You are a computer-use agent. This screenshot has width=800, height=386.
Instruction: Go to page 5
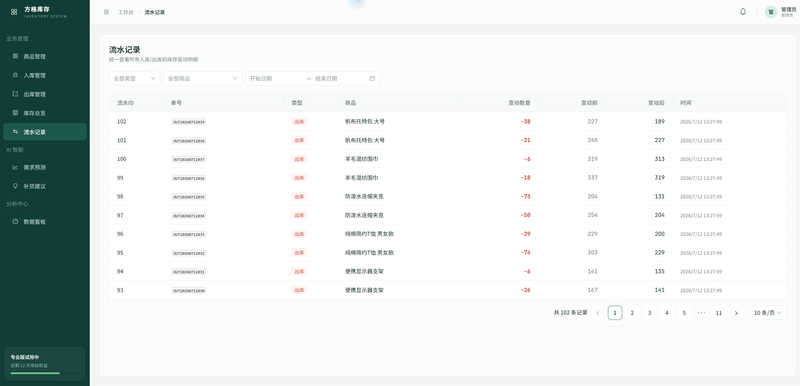point(684,313)
